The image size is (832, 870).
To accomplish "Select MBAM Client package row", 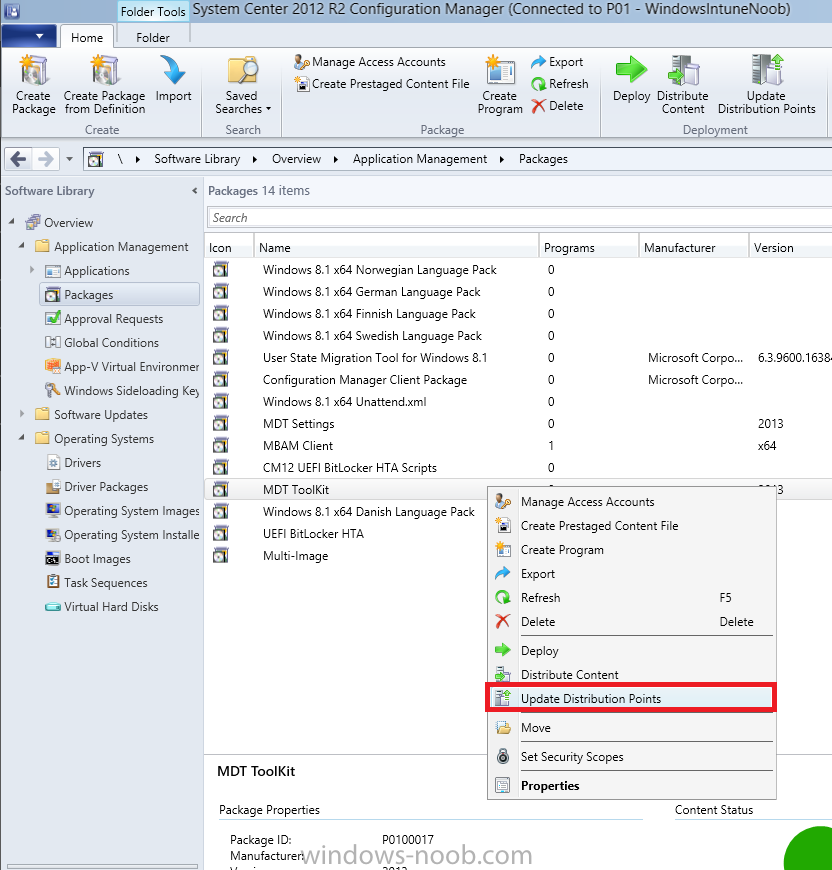I will (x=518, y=446).
